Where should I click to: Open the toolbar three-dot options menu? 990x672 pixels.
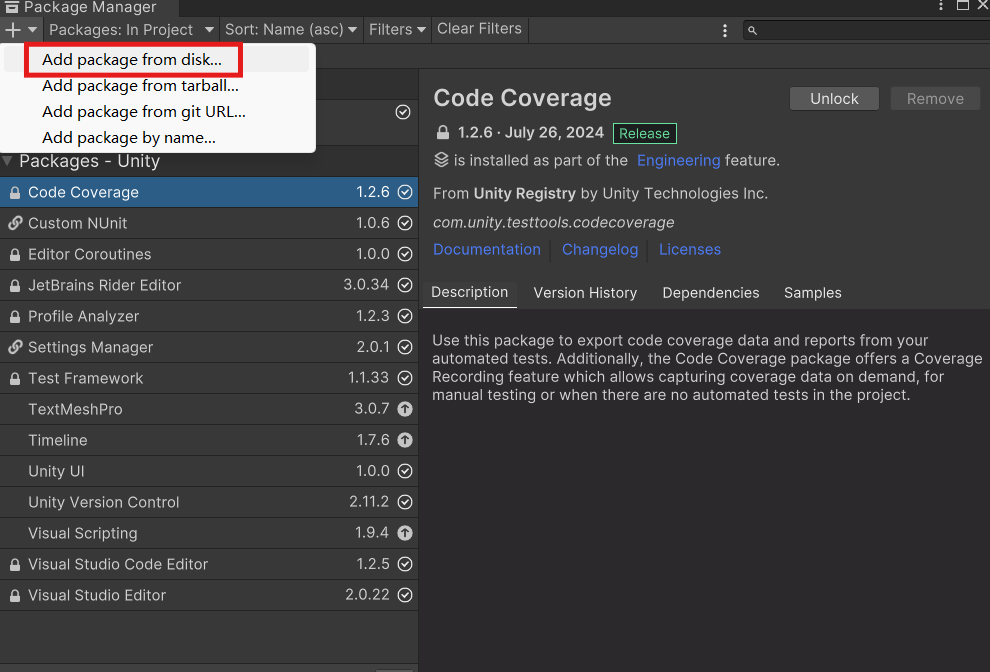point(725,30)
